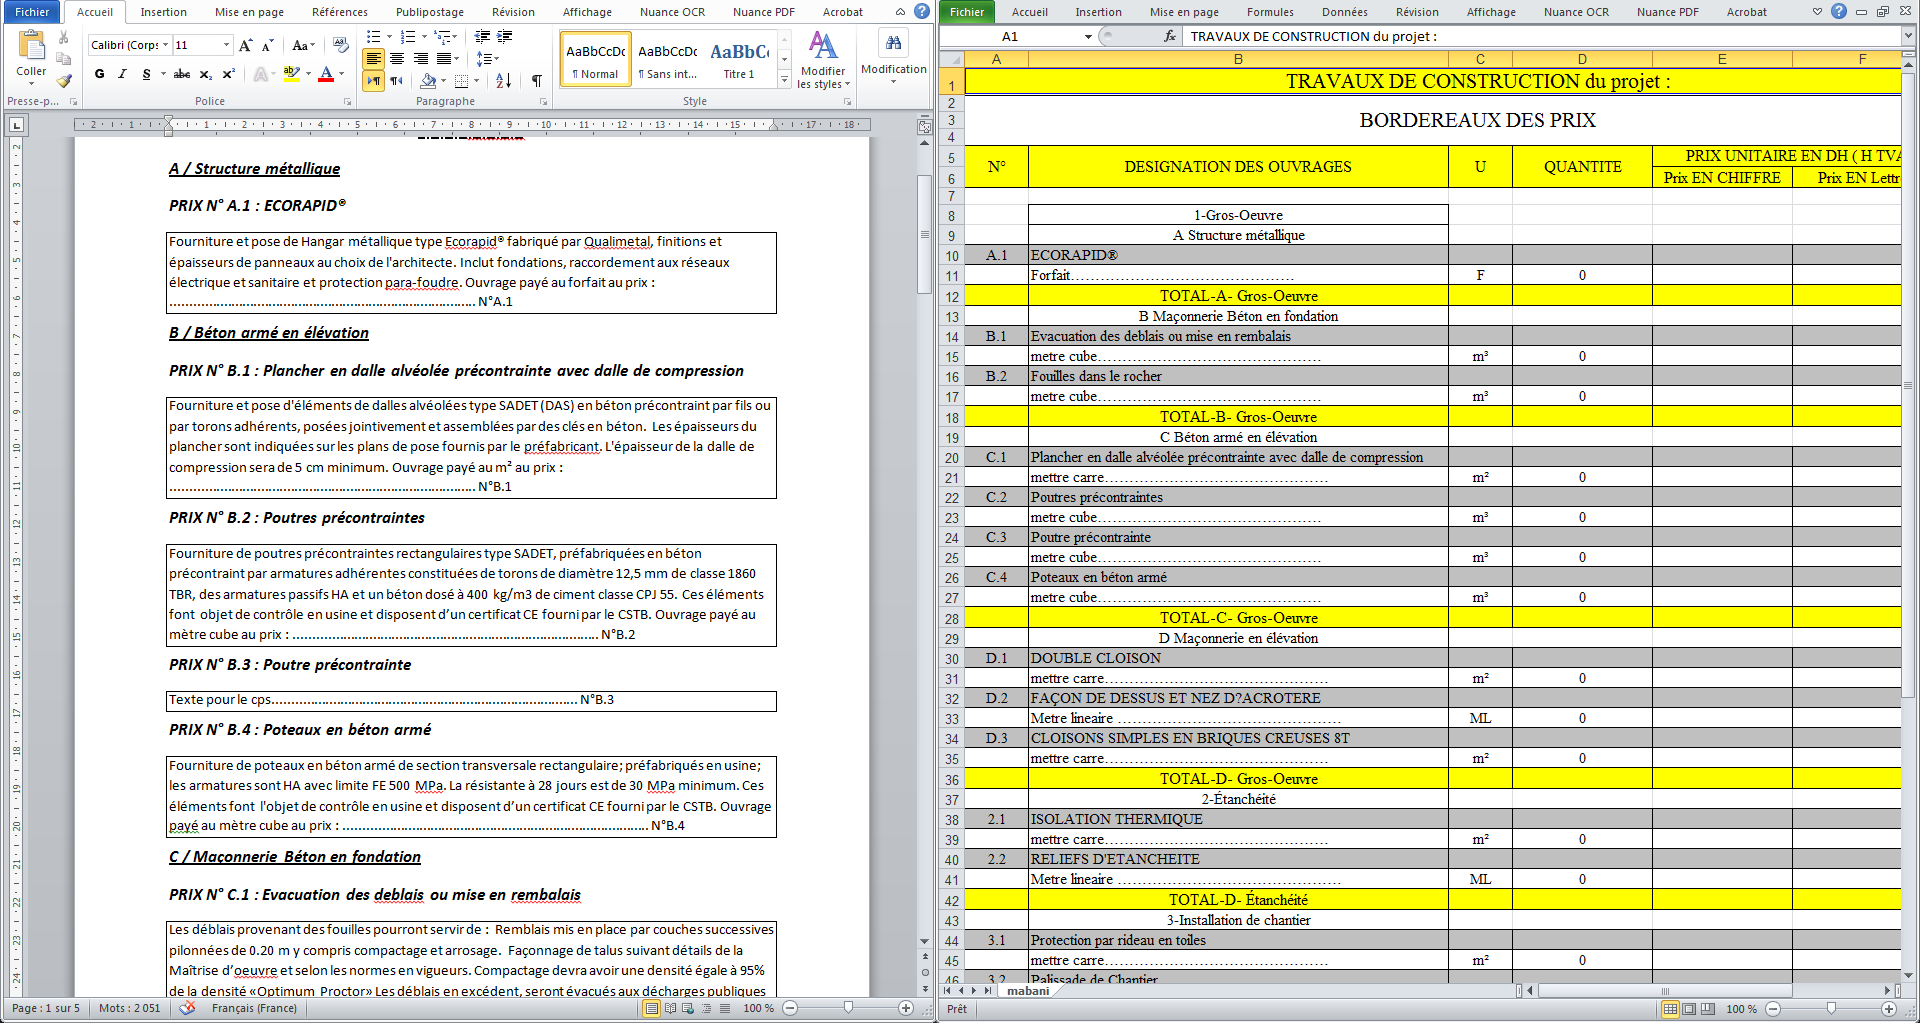The image size is (1920, 1023).
Task: Click the fx insert function icon in Excel
Action: click(1170, 36)
